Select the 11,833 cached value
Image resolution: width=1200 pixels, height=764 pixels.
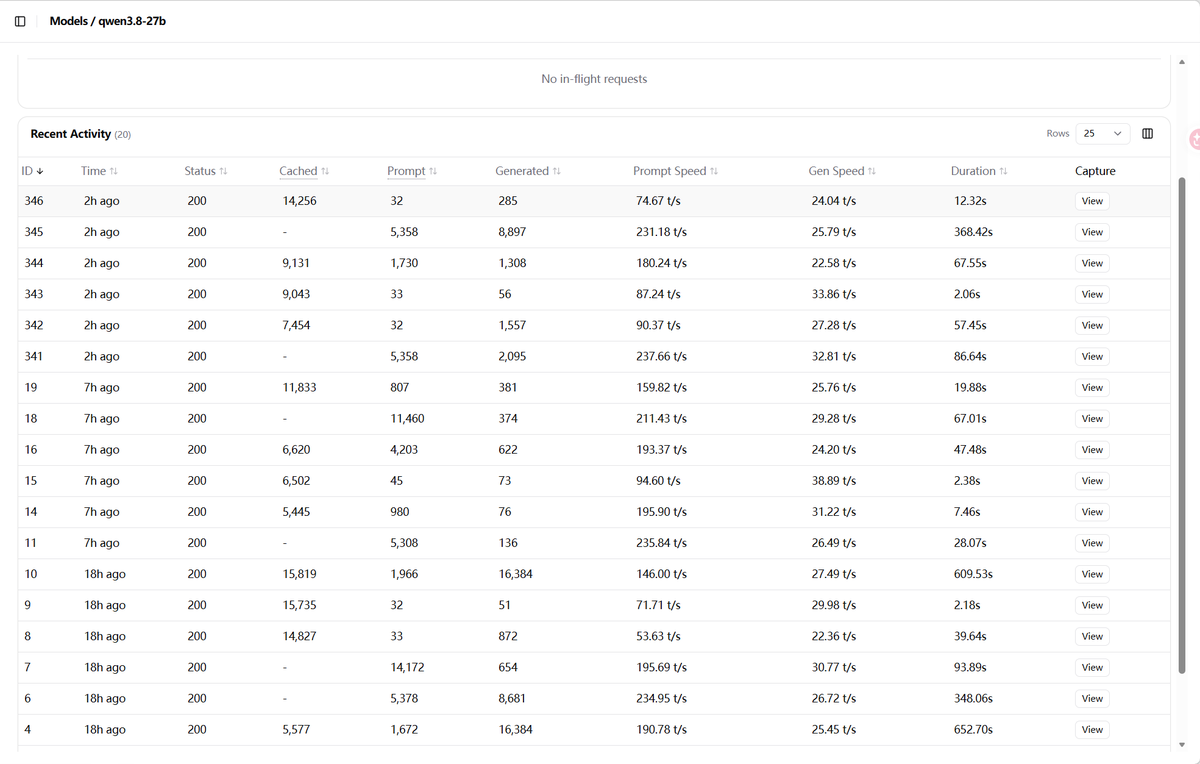300,387
